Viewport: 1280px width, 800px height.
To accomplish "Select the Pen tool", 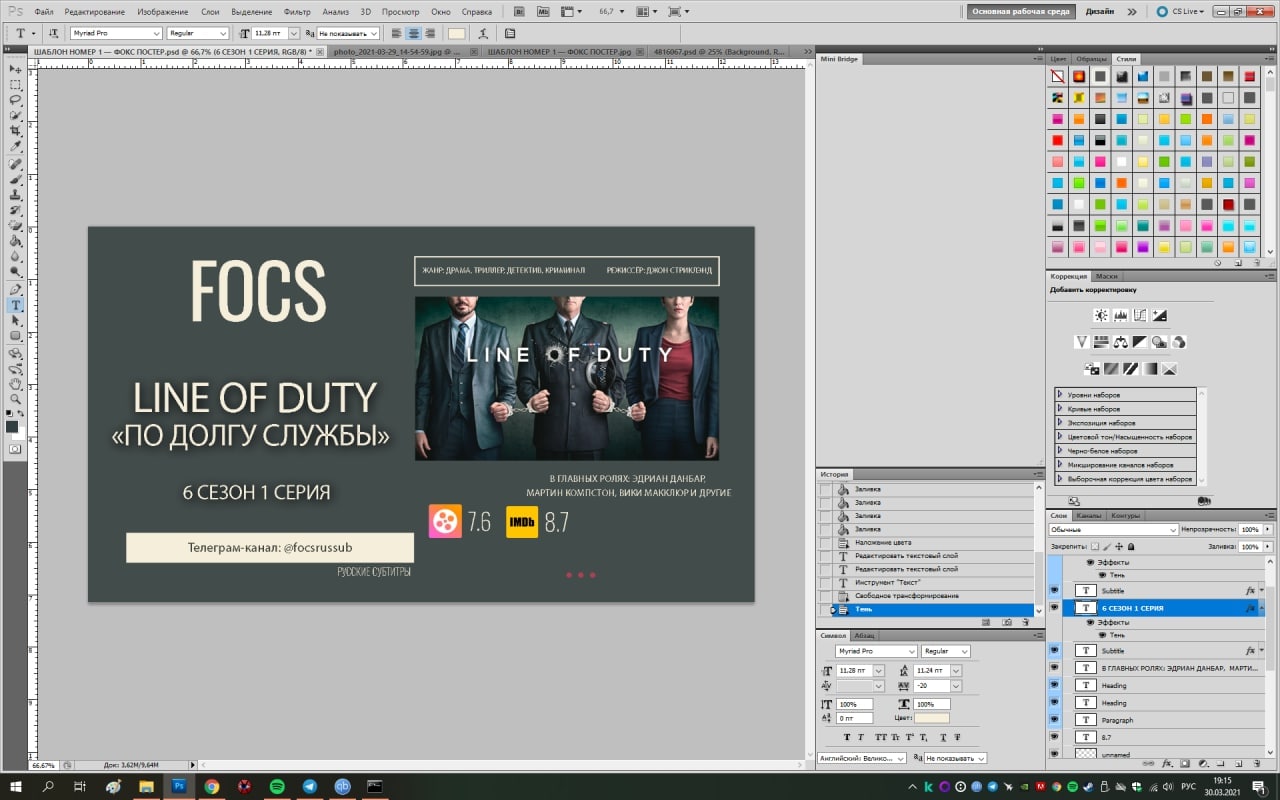I will pyautogui.click(x=16, y=290).
